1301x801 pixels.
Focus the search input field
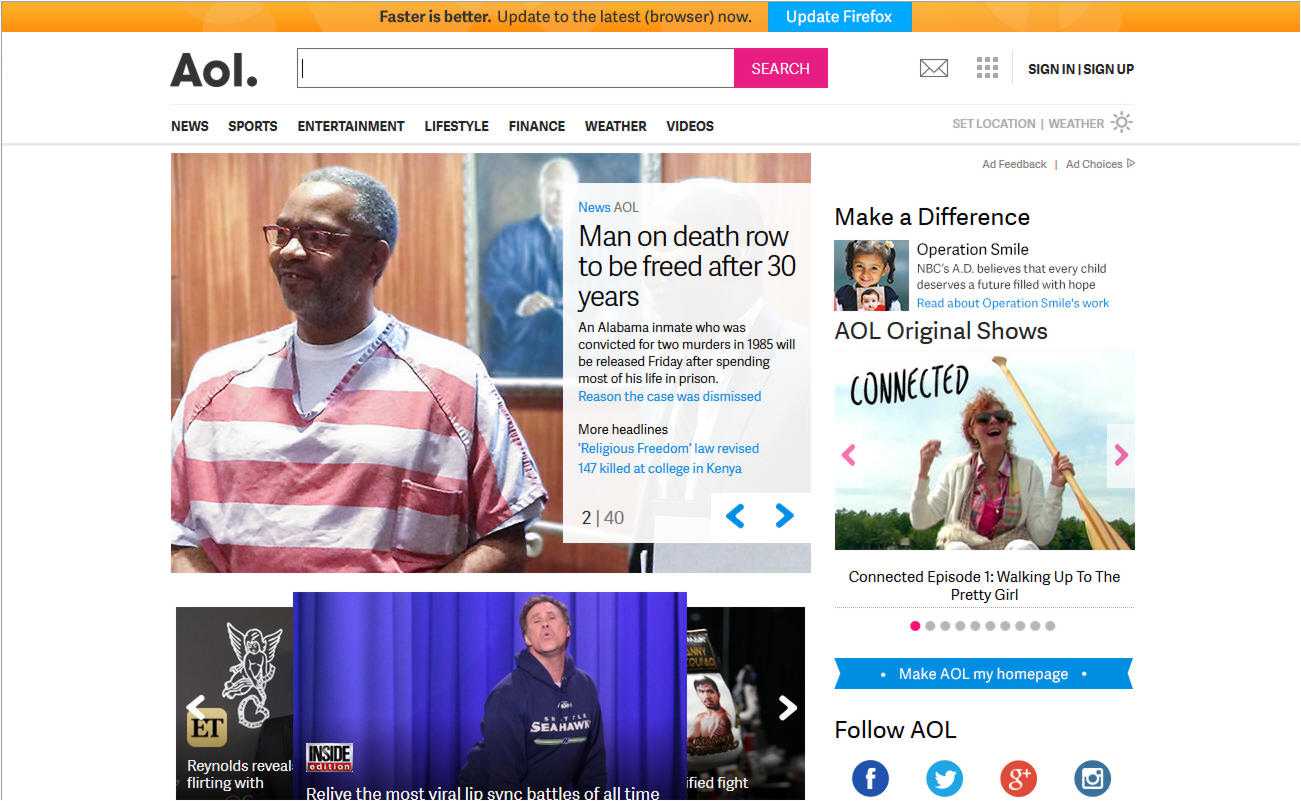516,68
